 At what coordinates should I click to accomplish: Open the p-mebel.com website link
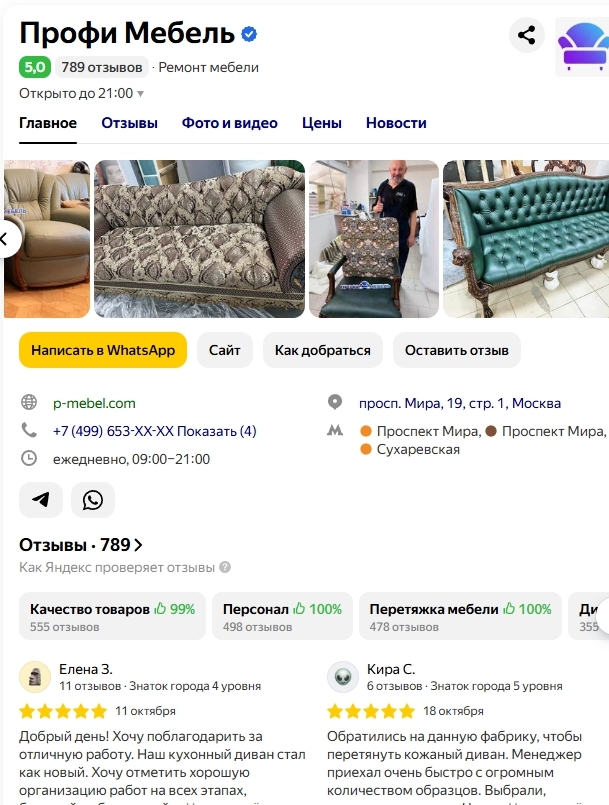[x=94, y=404]
